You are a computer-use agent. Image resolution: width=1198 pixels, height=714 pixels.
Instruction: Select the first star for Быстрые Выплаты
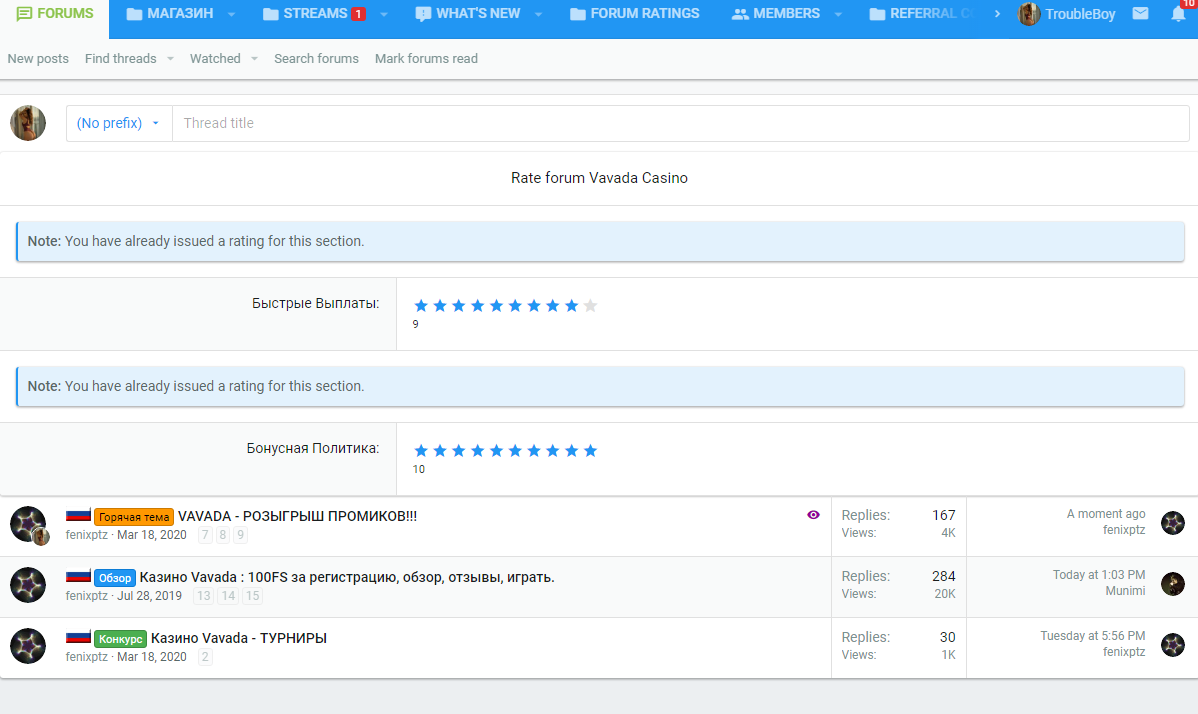421,305
